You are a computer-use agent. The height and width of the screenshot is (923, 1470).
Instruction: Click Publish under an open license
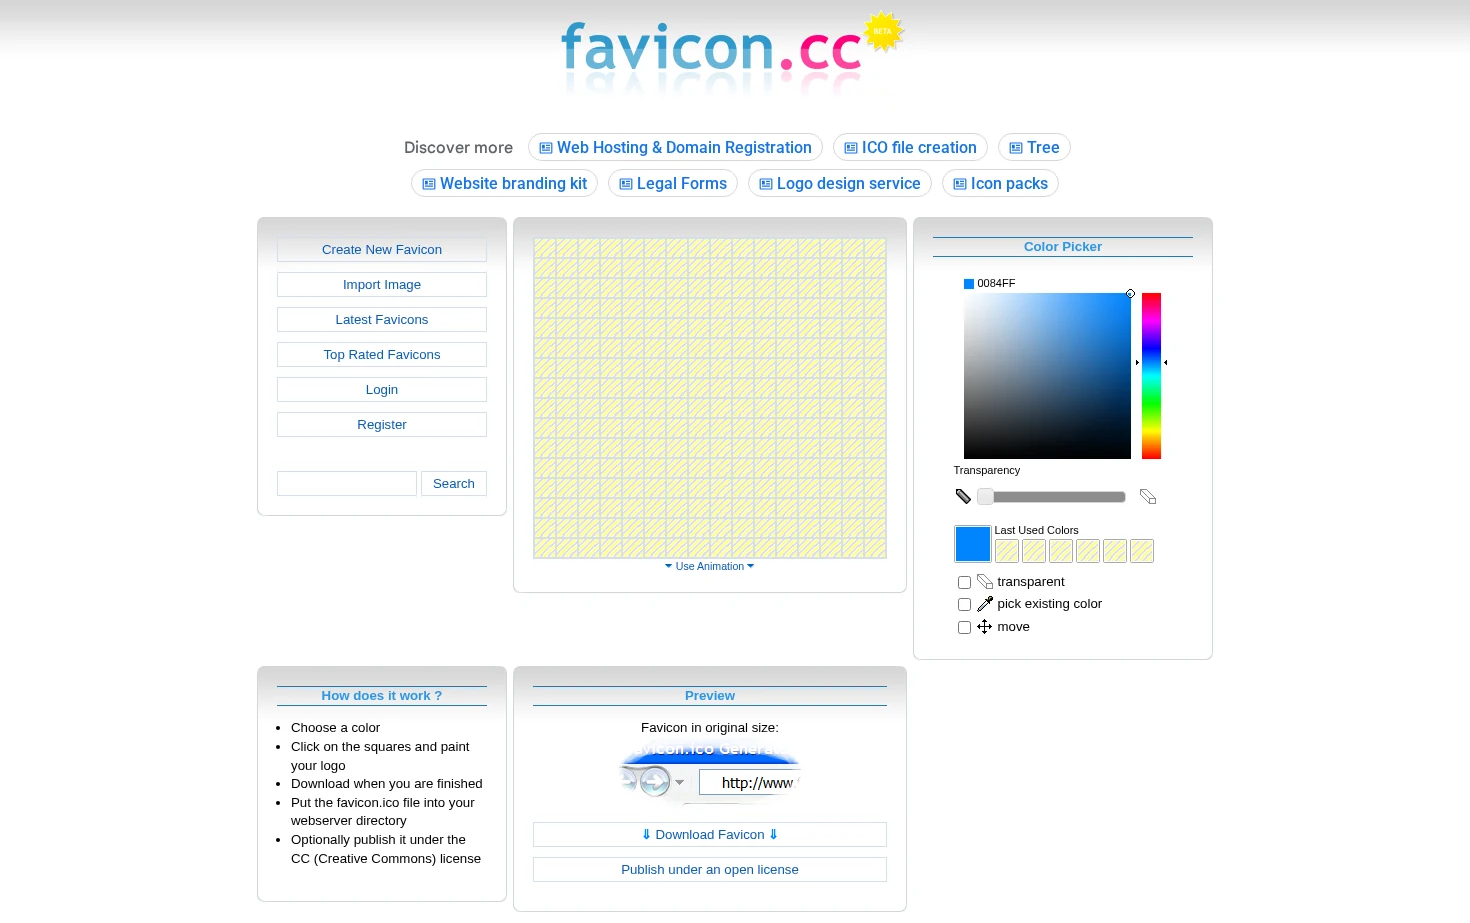[x=710, y=870]
